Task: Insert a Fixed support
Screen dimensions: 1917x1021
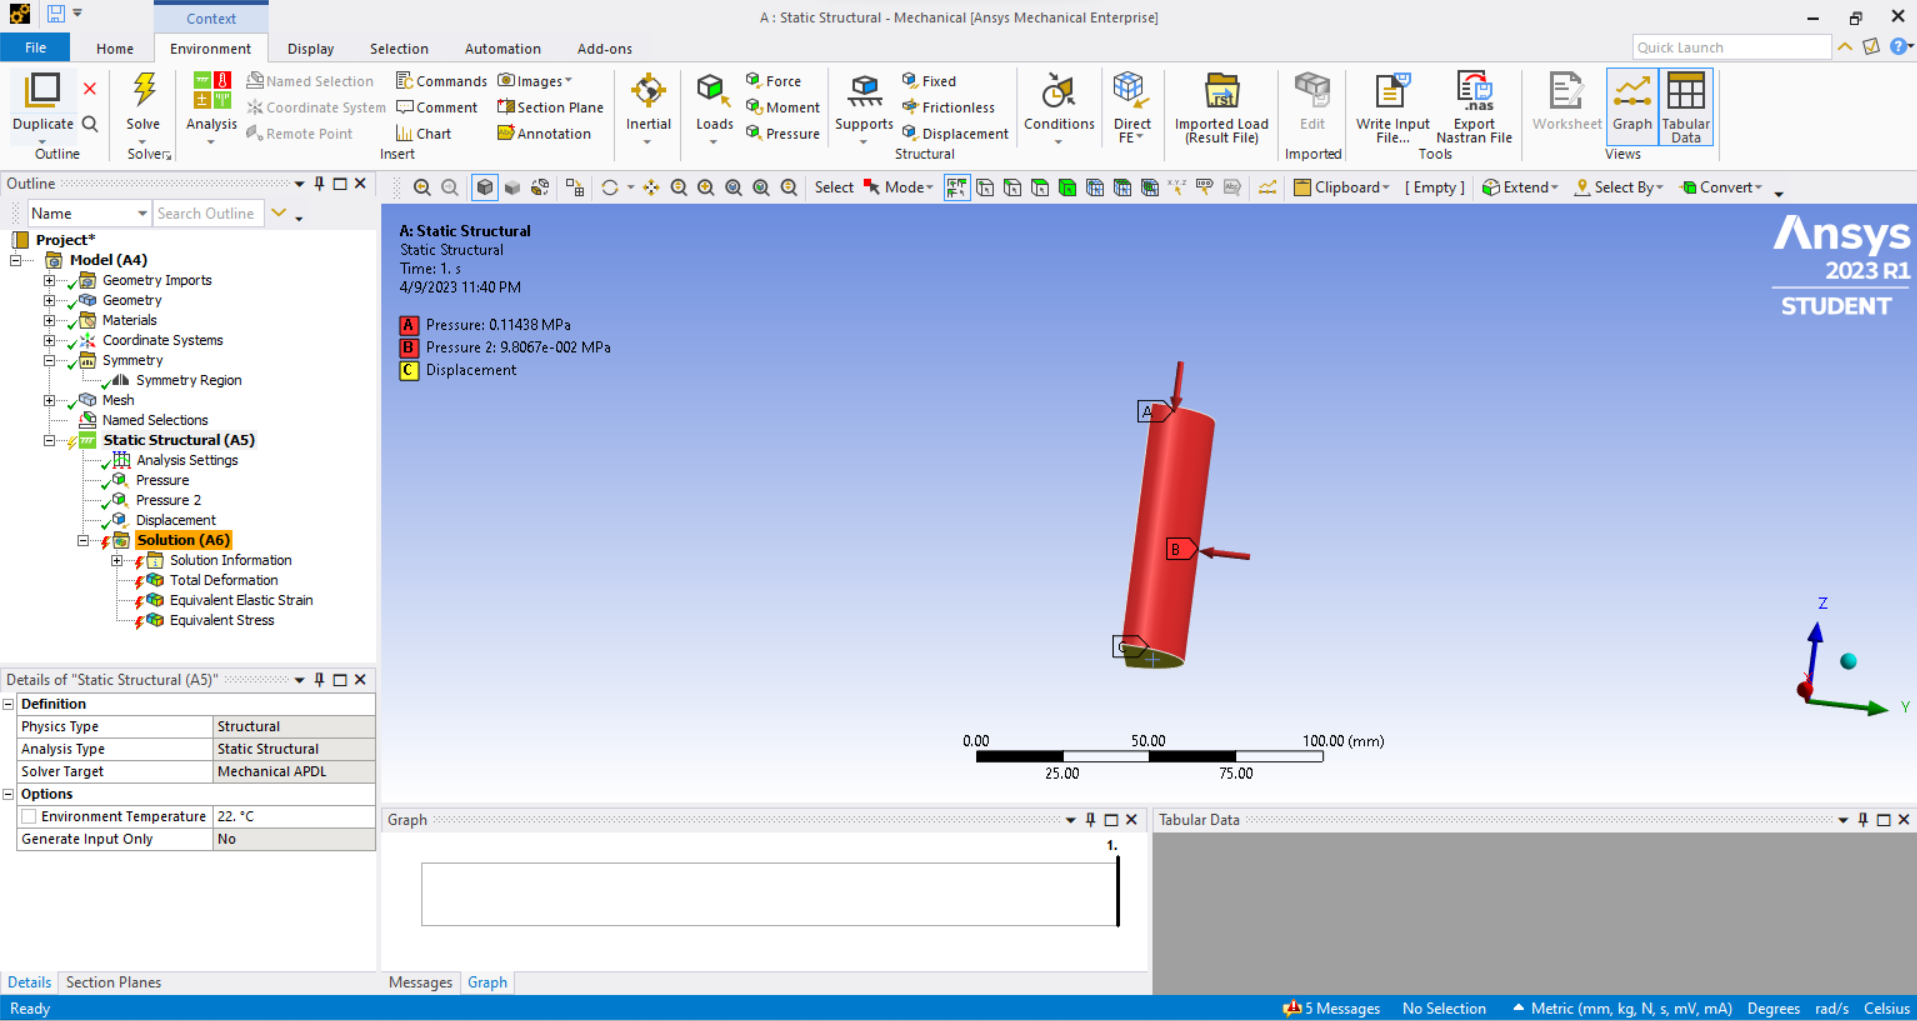Action: coord(929,81)
